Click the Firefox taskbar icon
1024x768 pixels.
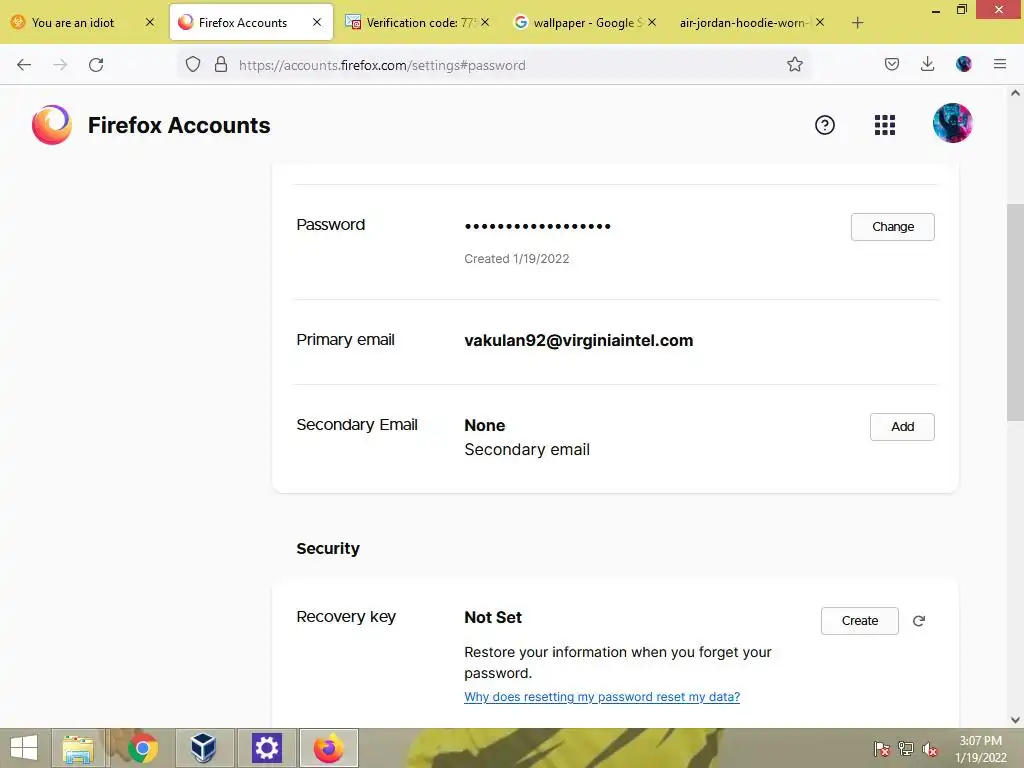(x=328, y=748)
